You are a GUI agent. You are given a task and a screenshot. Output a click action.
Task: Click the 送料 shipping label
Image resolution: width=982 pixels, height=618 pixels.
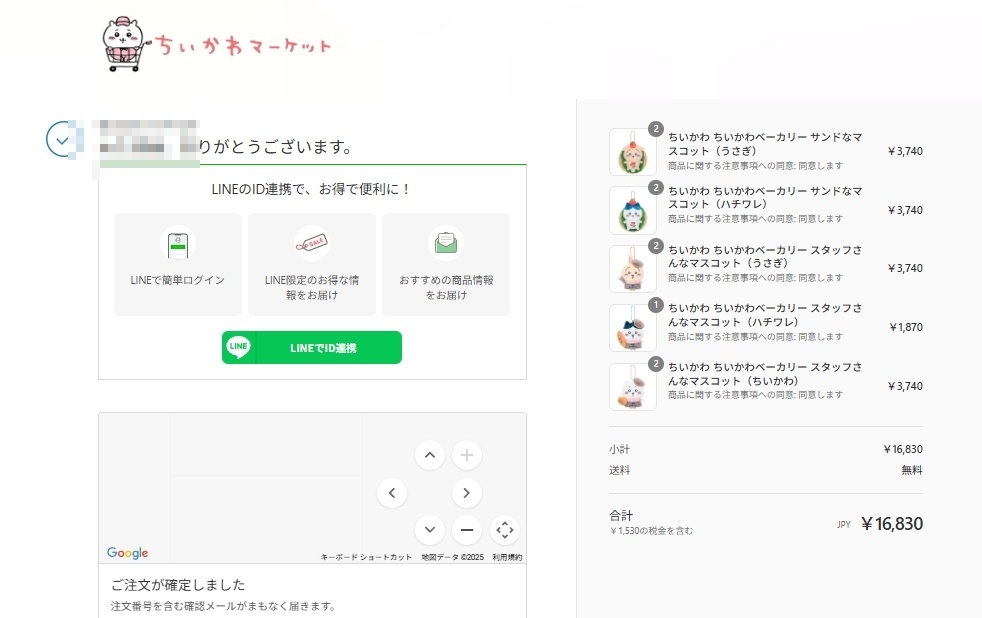(x=619, y=470)
